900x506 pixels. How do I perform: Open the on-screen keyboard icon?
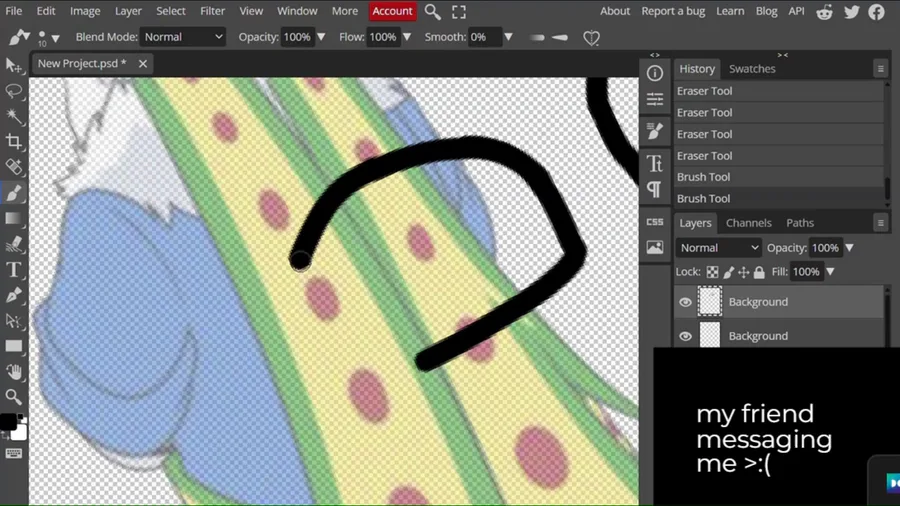pos(13,454)
